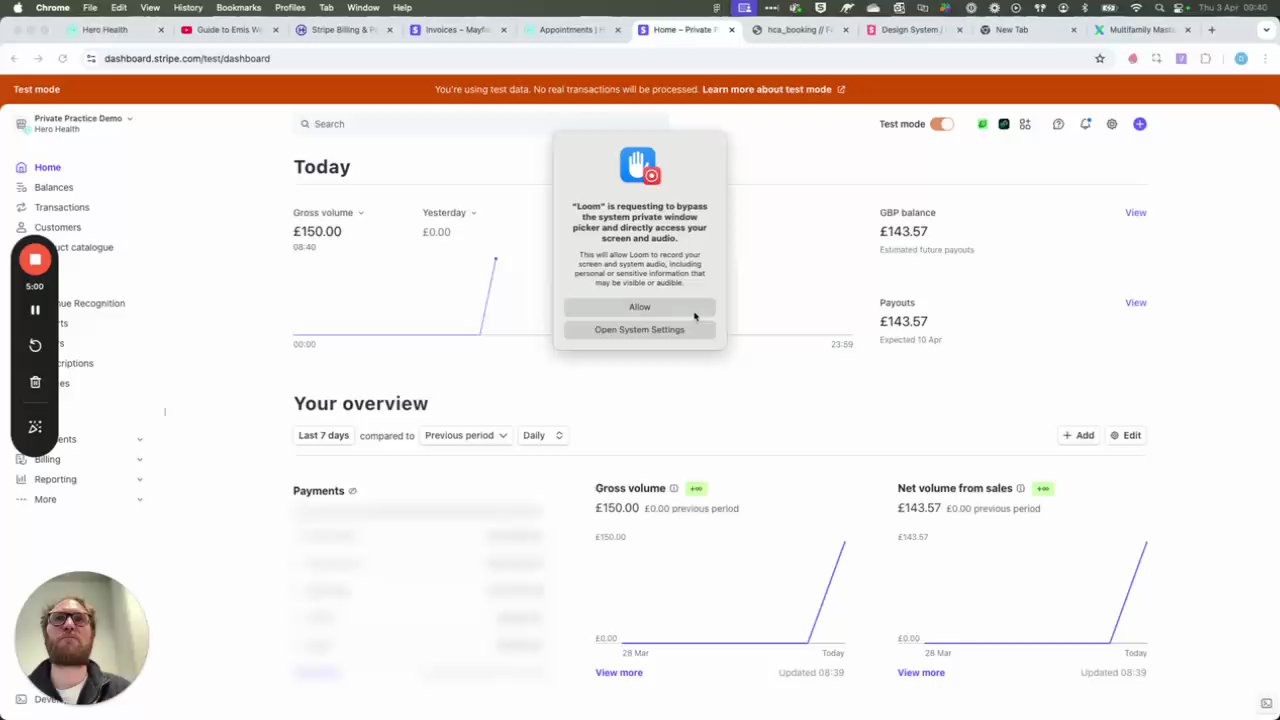Stop the Loom recording with the red button
This screenshot has height=720, width=1280.
click(x=35, y=259)
